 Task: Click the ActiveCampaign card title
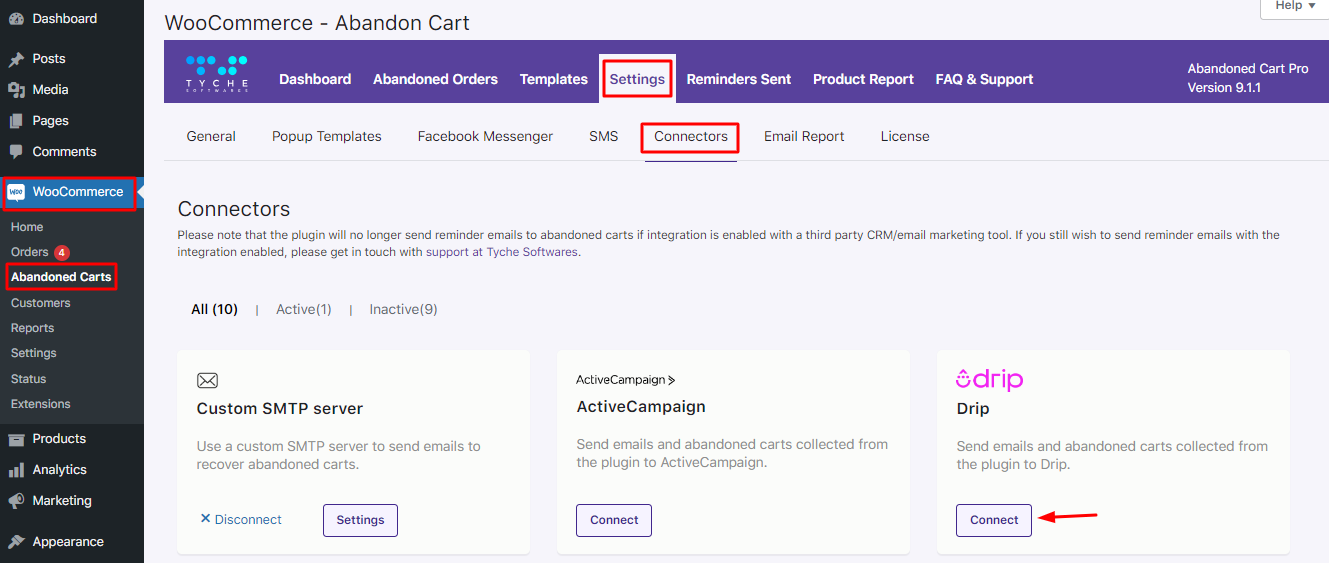click(x=641, y=407)
